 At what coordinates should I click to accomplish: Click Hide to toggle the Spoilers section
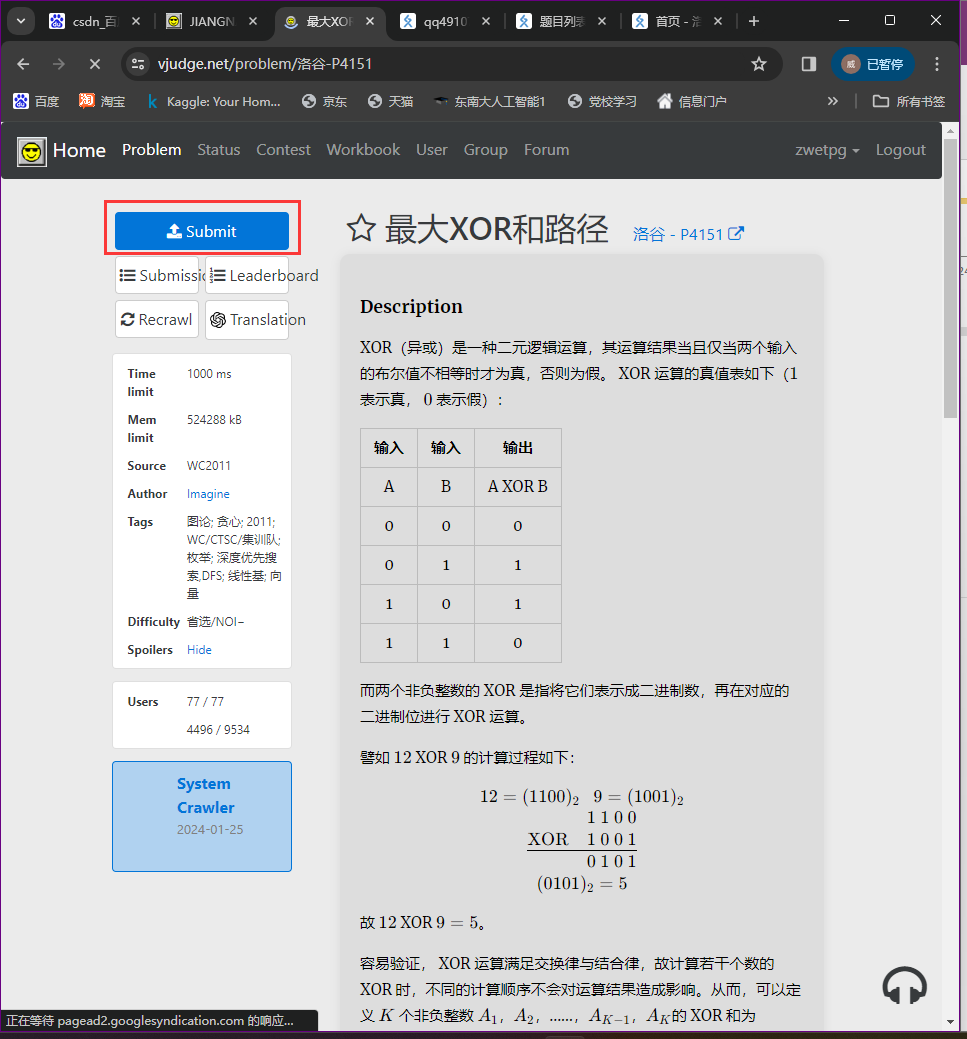point(199,650)
